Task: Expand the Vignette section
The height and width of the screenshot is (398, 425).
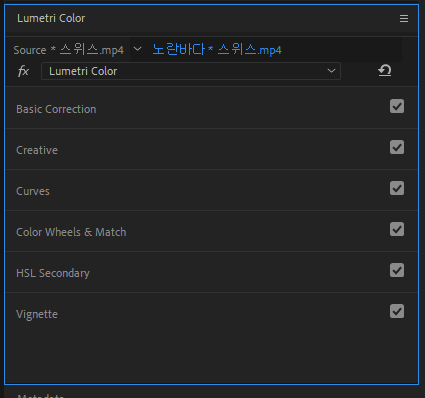Action: click(37, 314)
